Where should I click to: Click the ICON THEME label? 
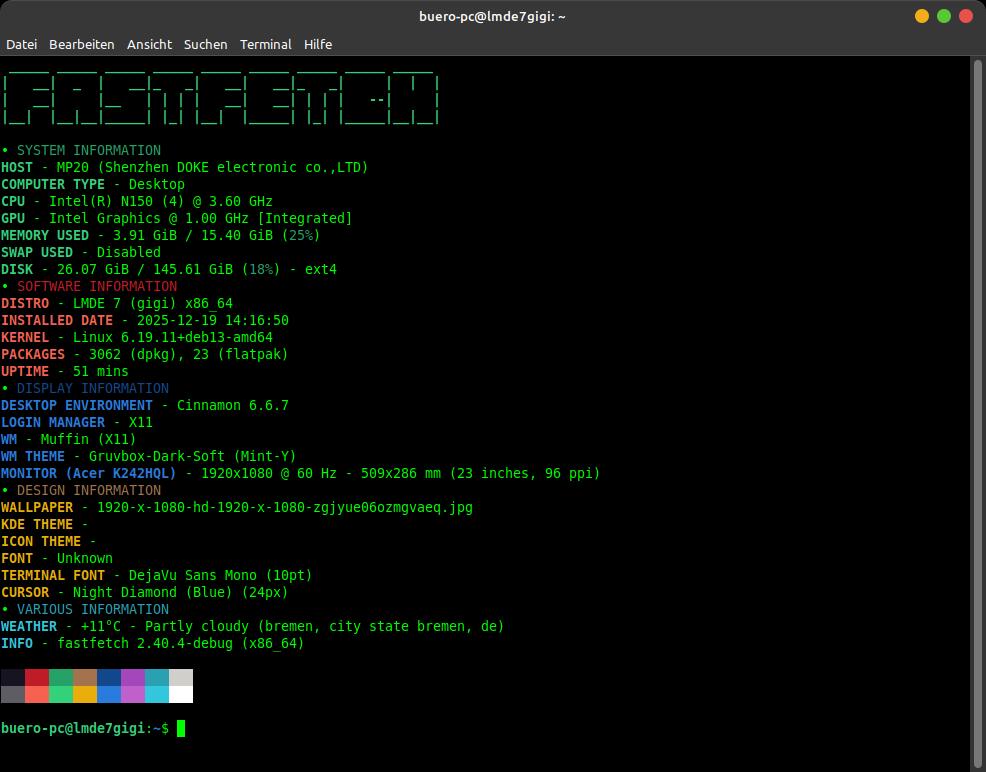41,541
